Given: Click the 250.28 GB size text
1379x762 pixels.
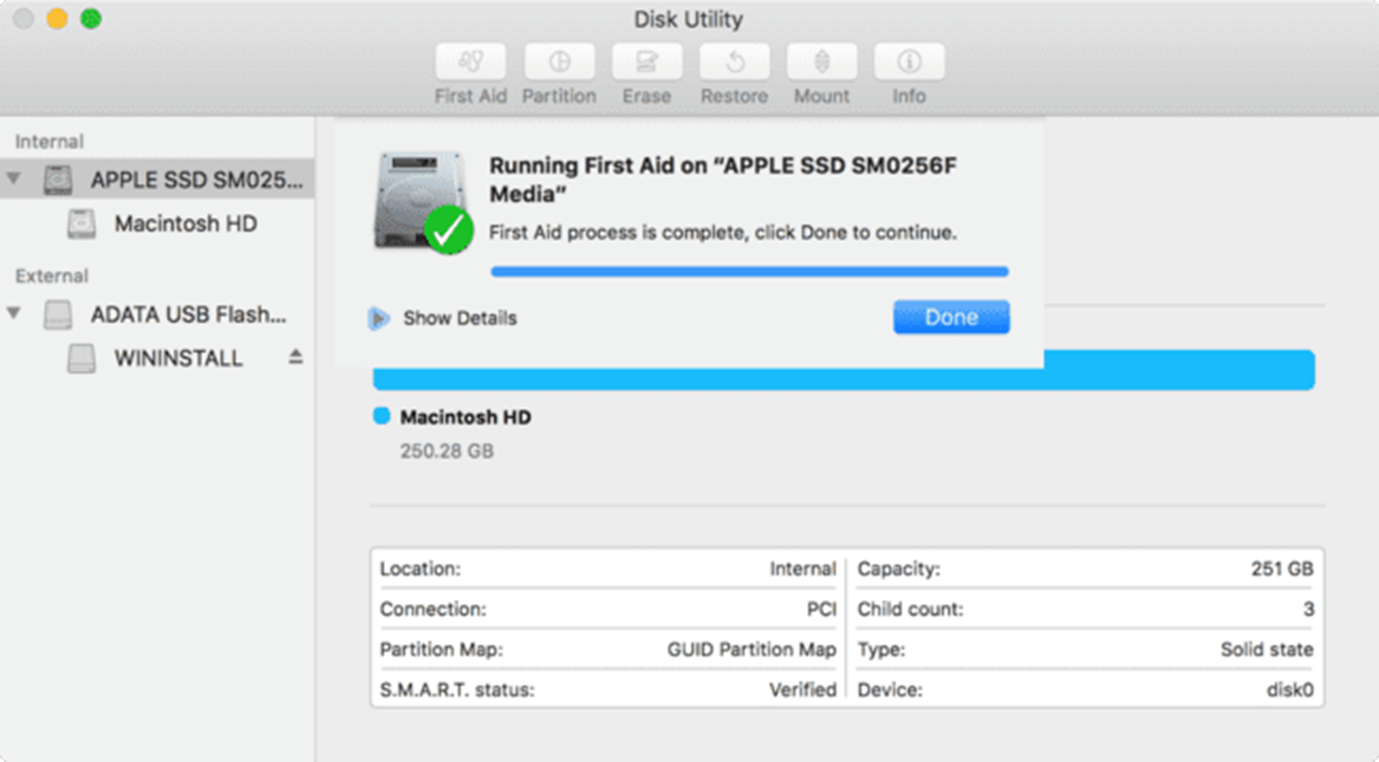Looking at the screenshot, I should pos(447,451).
